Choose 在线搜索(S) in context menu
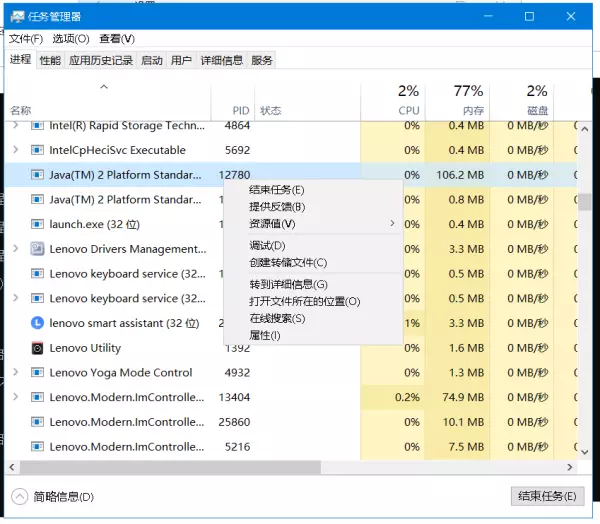The height and width of the screenshot is (524, 600). coord(313,318)
